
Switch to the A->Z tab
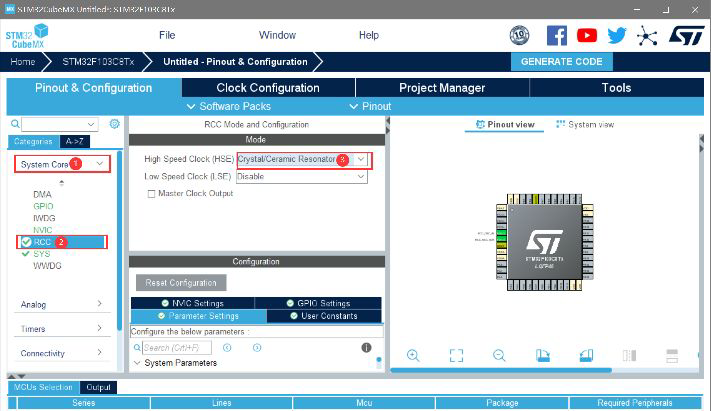point(75,142)
